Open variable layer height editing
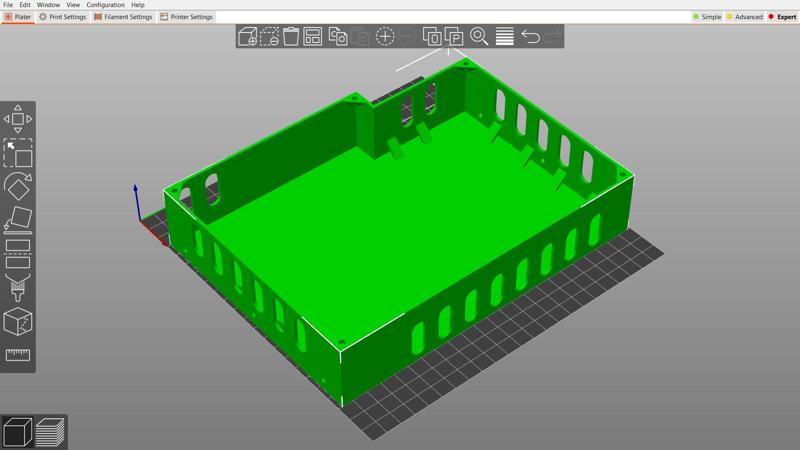This screenshot has width=800, height=450. tap(504, 37)
